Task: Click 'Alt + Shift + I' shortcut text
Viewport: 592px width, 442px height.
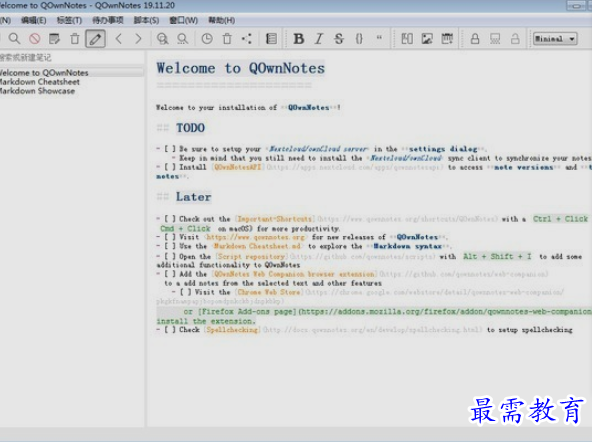Action: 497,256
